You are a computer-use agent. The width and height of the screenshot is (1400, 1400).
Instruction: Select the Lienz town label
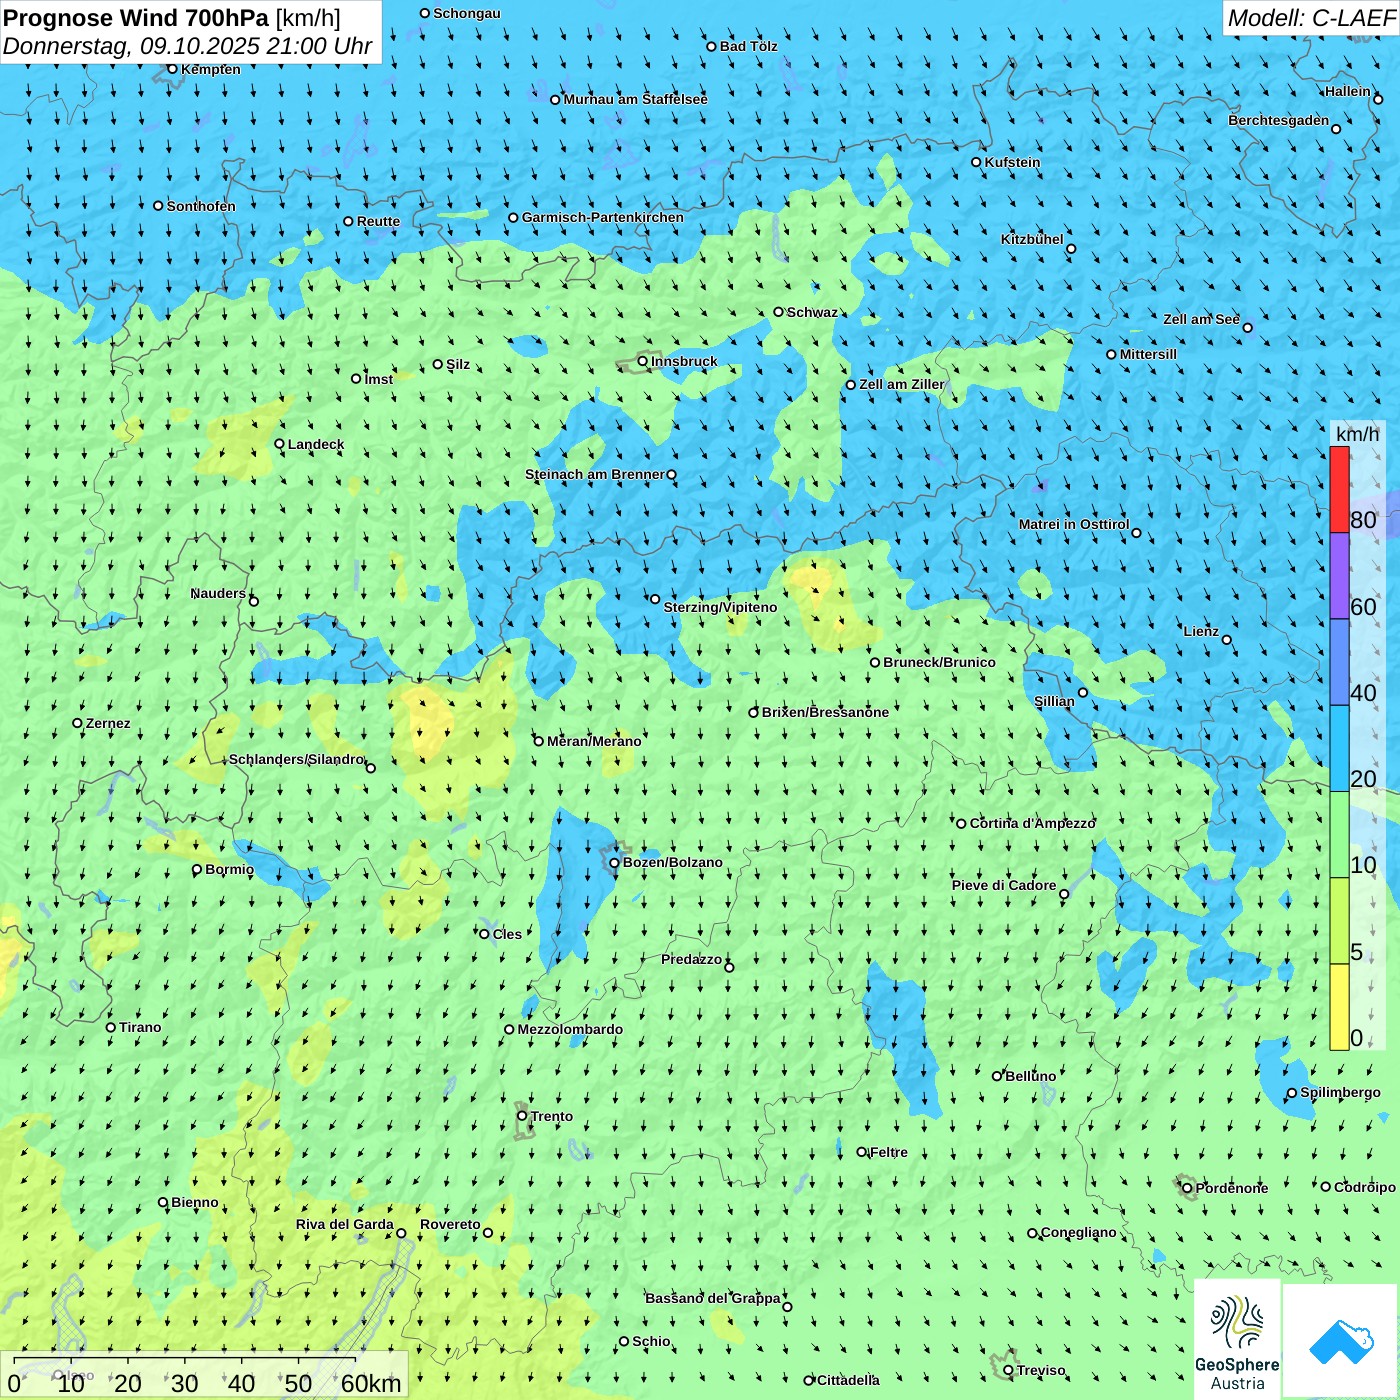coord(1201,631)
